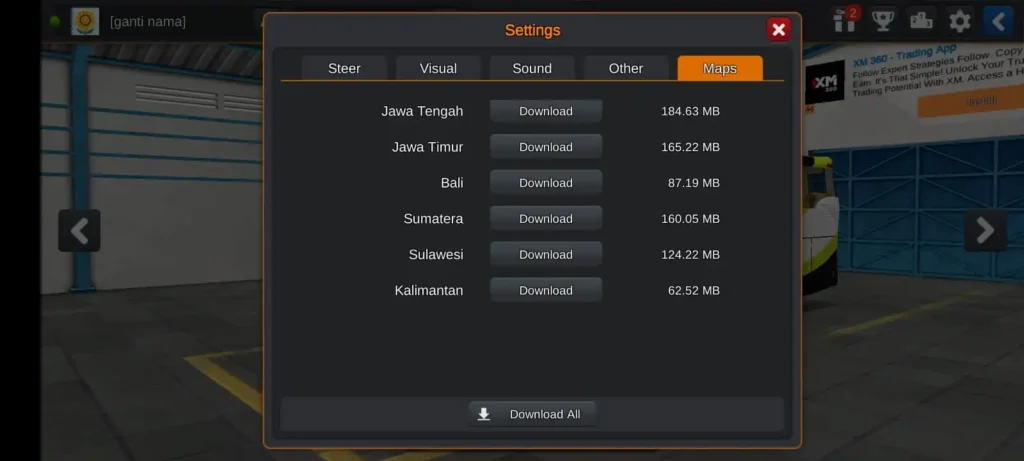Image resolution: width=1024 pixels, height=461 pixels.
Task: Download the Jawa Timur map
Action: coord(546,147)
